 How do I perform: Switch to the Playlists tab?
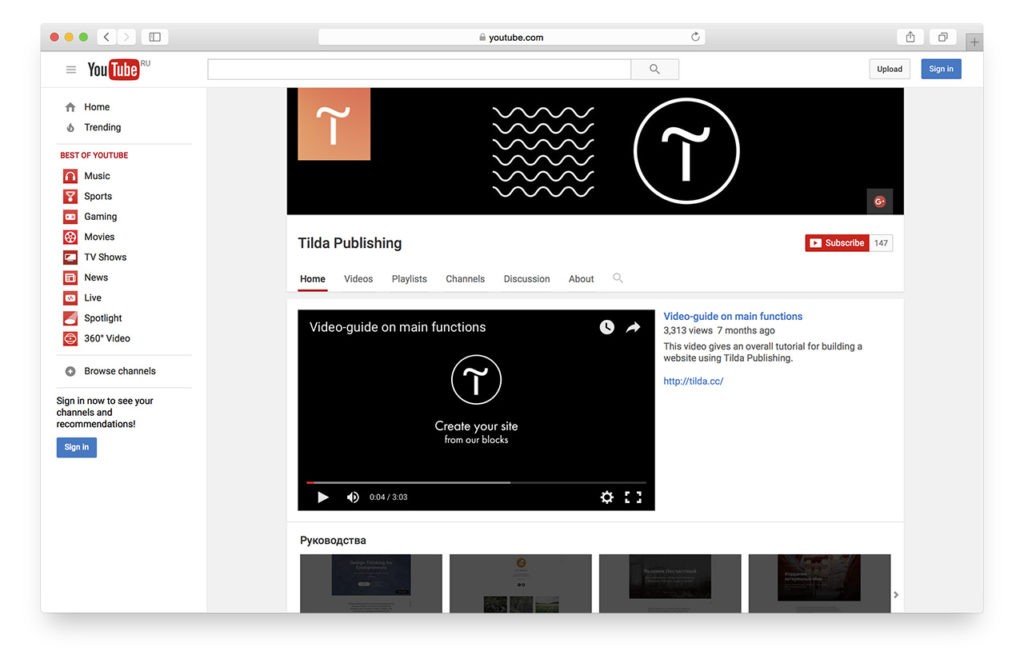pos(409,279)
